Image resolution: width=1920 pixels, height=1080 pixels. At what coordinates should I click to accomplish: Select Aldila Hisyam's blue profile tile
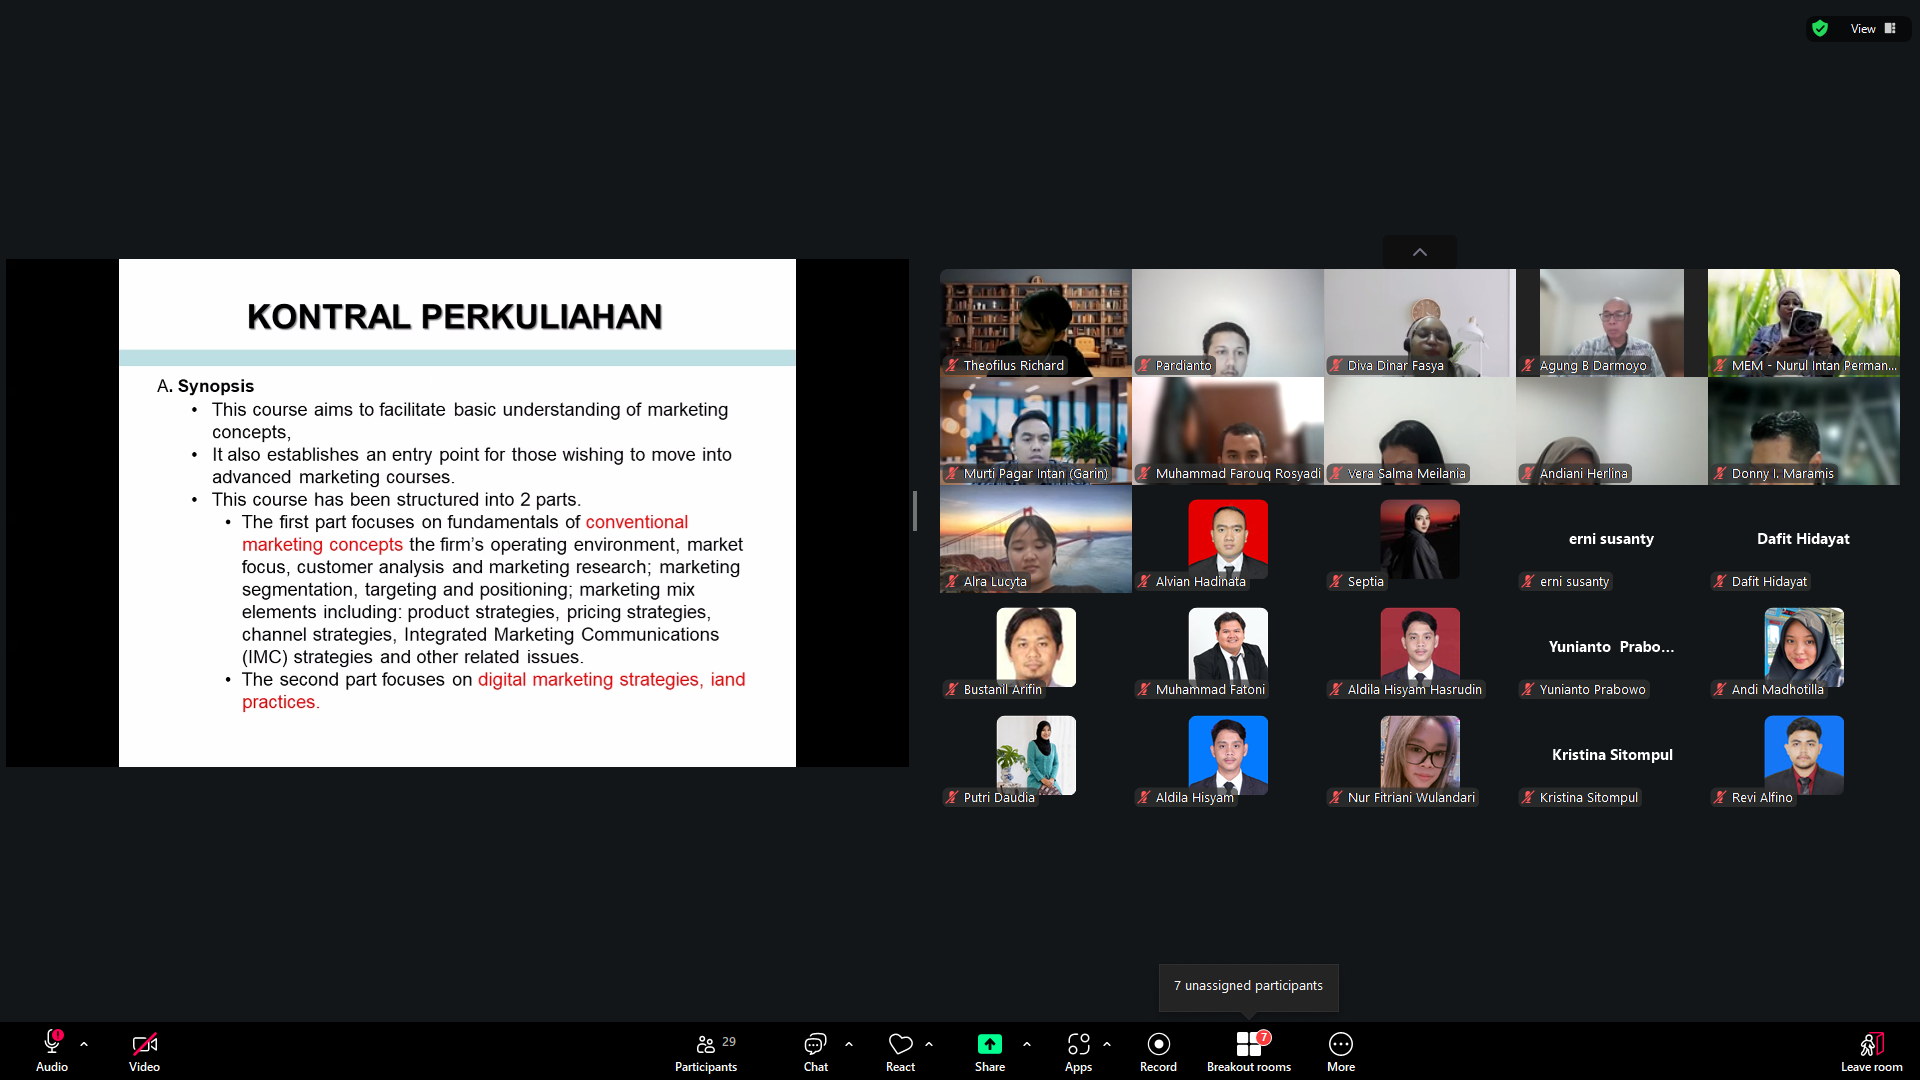[1227, 754]
